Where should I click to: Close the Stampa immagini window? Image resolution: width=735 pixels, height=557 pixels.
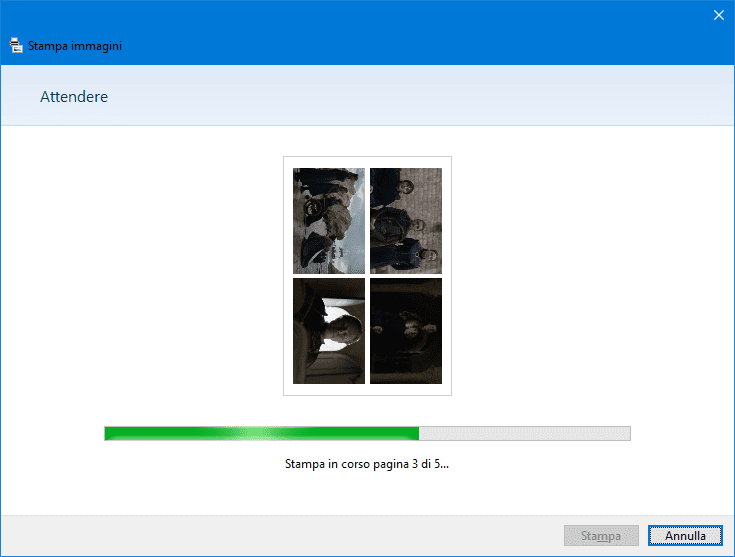717,14
